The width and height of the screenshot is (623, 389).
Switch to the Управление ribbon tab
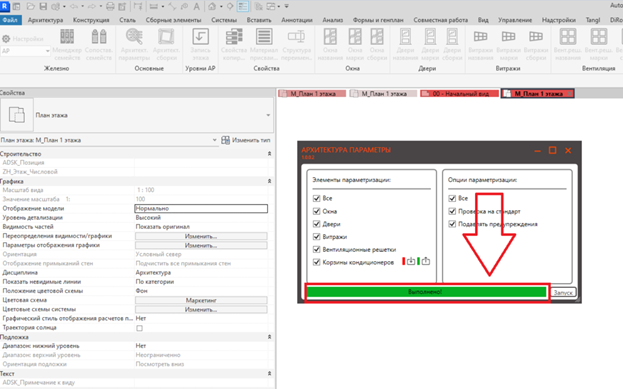515,20
